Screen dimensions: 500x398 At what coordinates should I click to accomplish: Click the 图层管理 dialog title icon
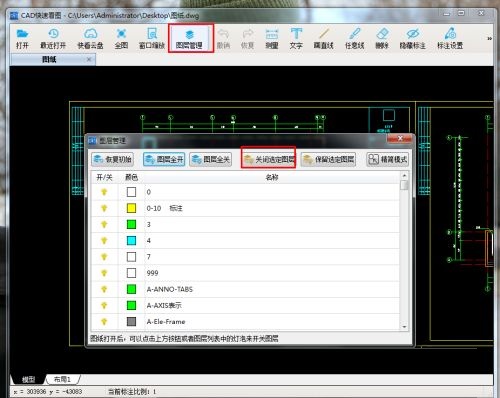[93, 141]
